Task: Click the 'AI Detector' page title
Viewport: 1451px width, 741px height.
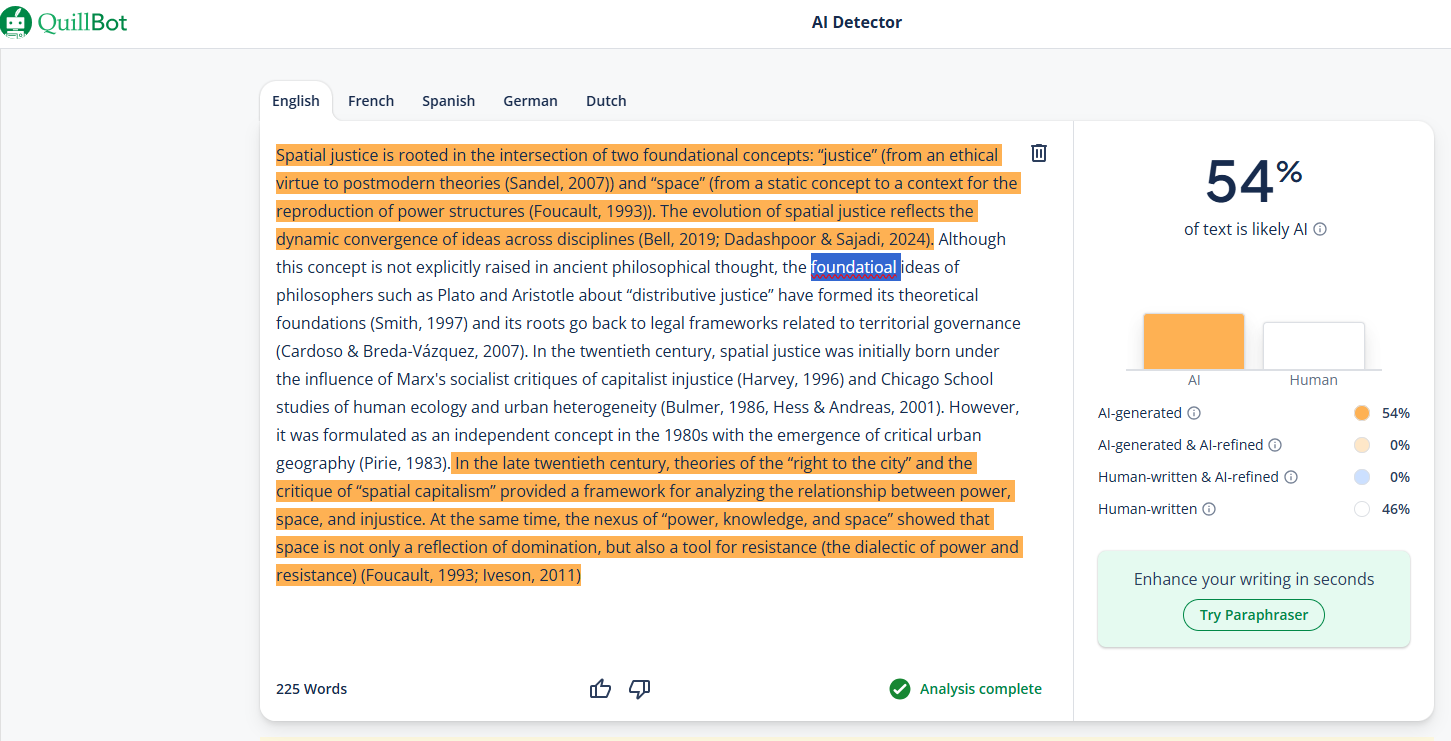Action: (857, 22)
